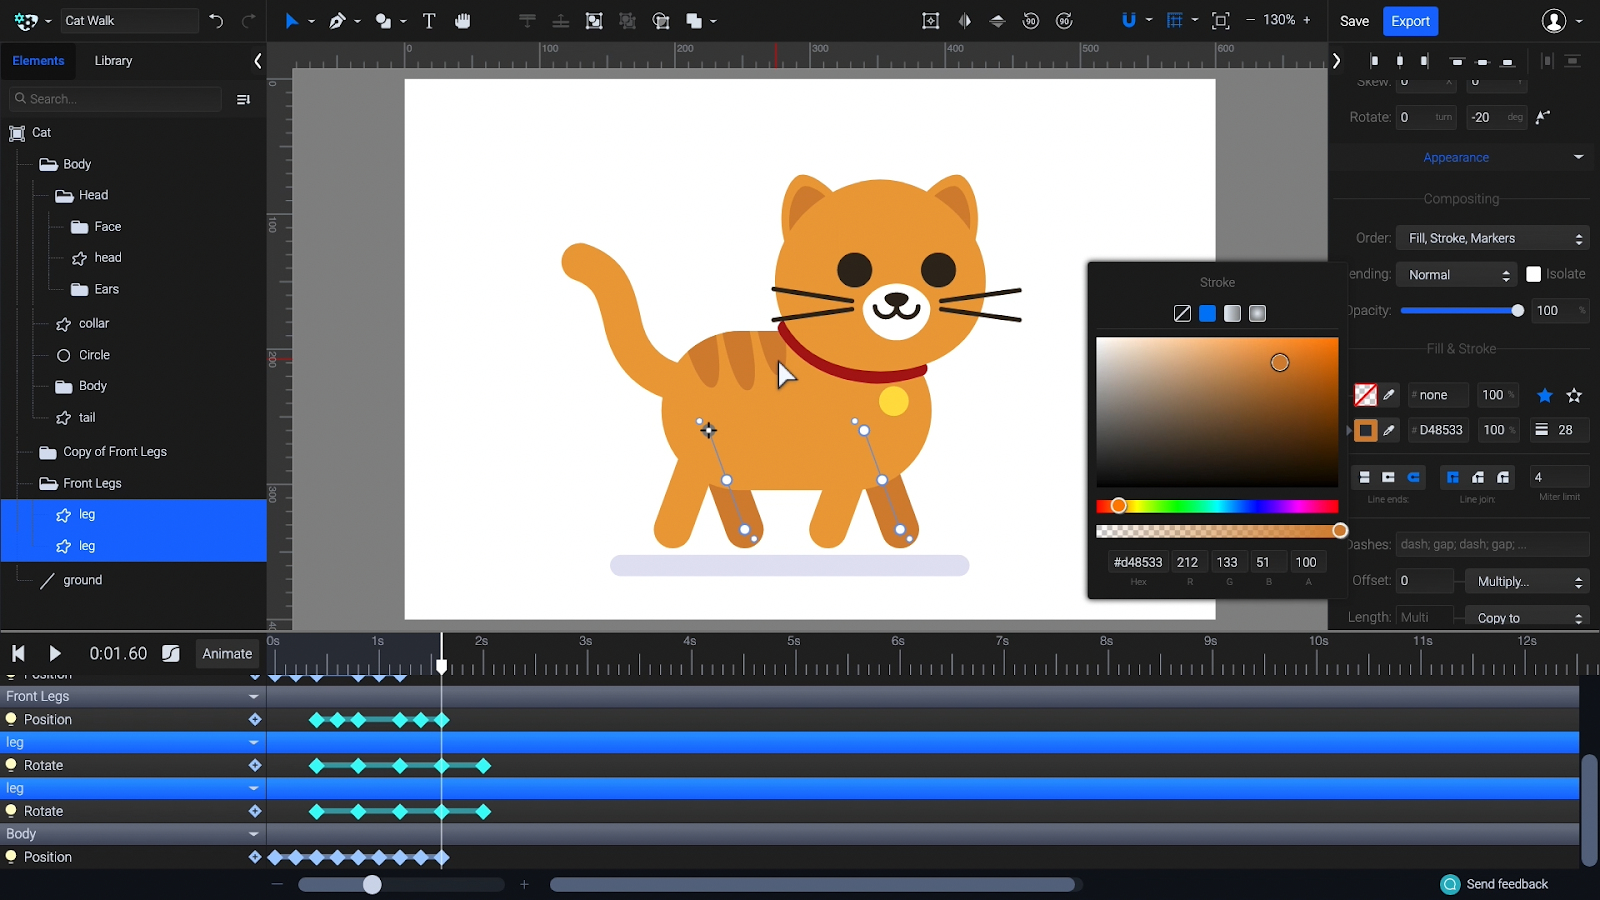Select the miter line join option

(x=1453, y=477)
